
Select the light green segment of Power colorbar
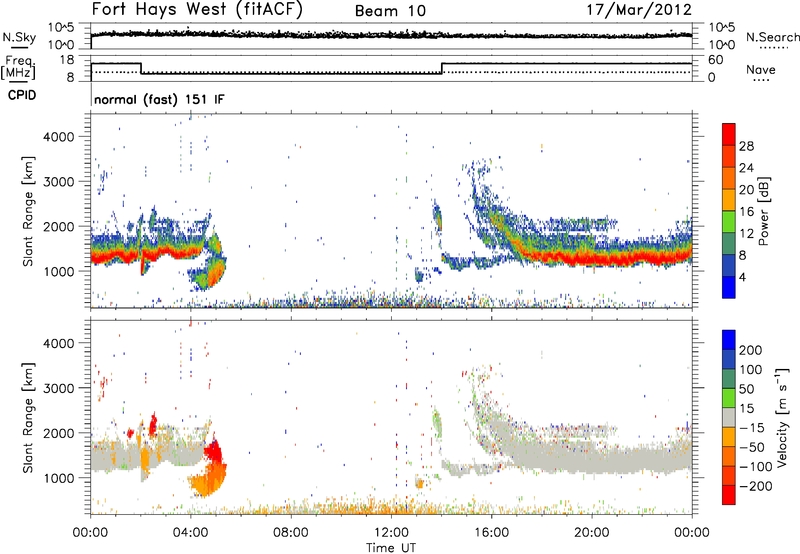[x=729, y=221]
